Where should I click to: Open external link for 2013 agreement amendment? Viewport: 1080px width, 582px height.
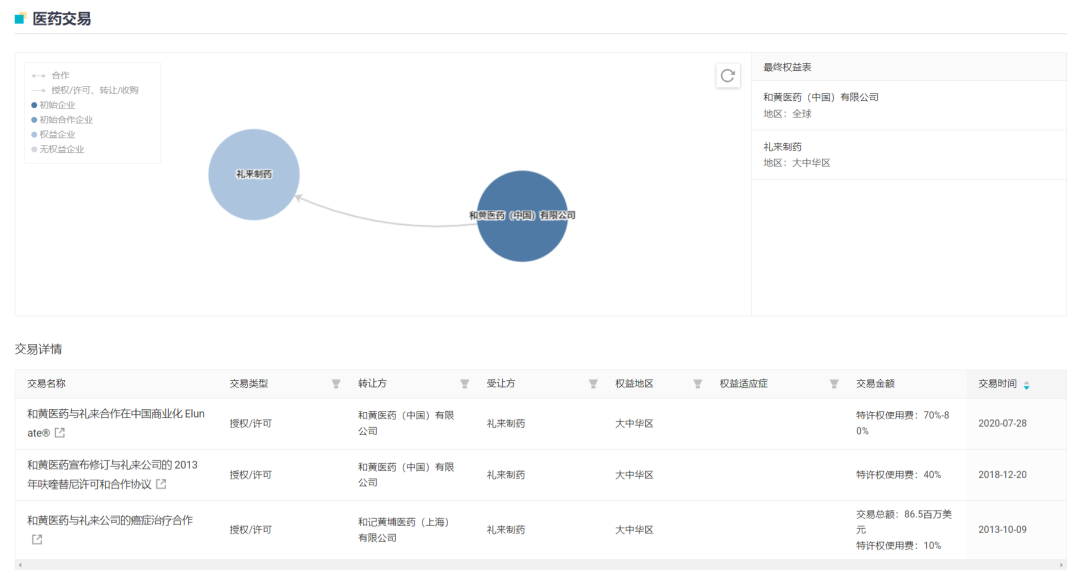point(161,485)
